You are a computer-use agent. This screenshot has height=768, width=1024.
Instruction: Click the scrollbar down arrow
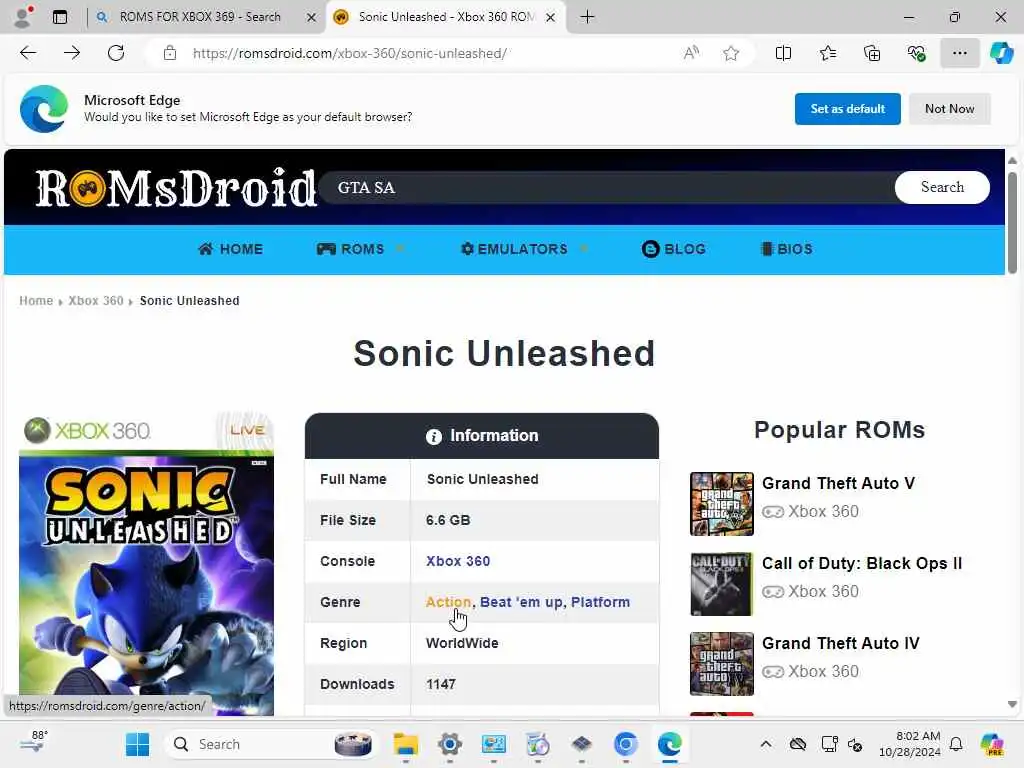click(x=1012, y=704)
